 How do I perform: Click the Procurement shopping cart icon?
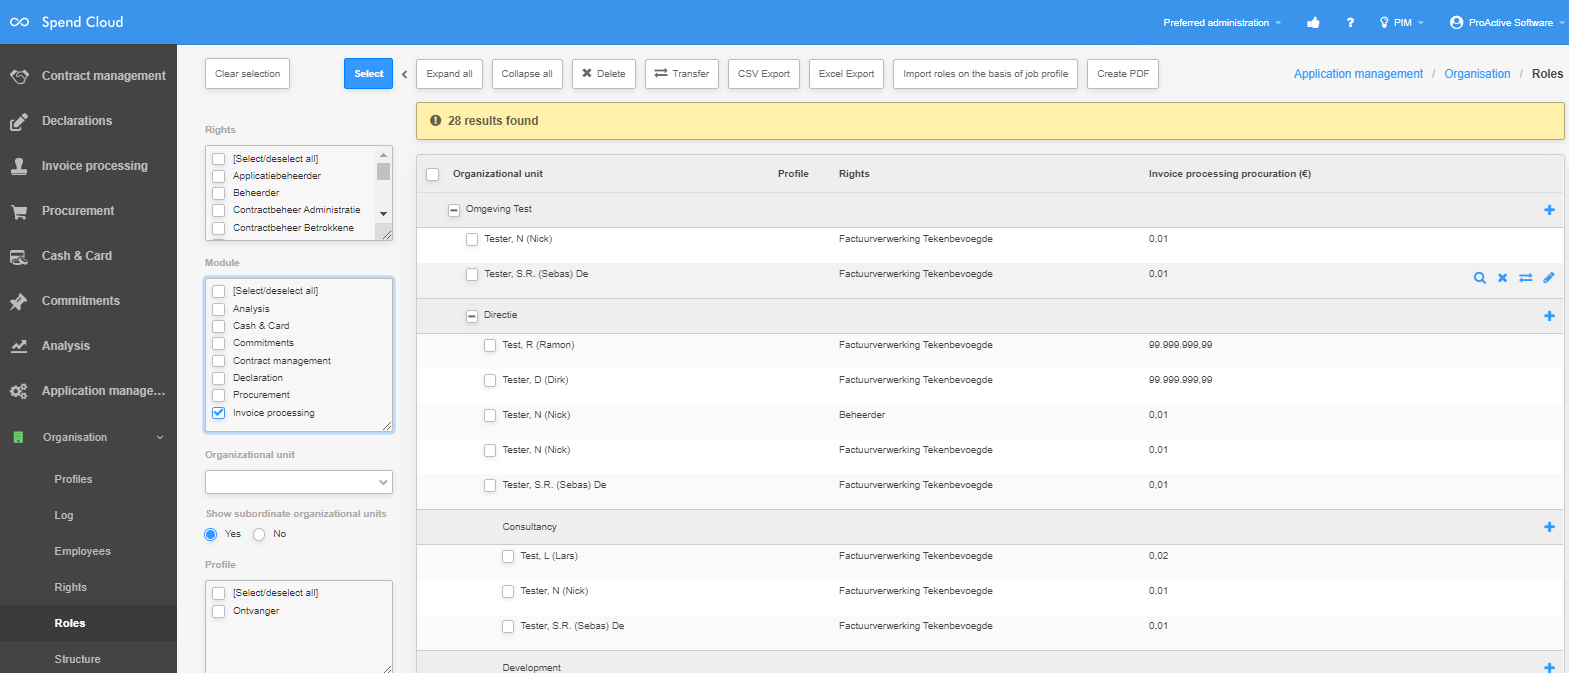pos(19,211)
